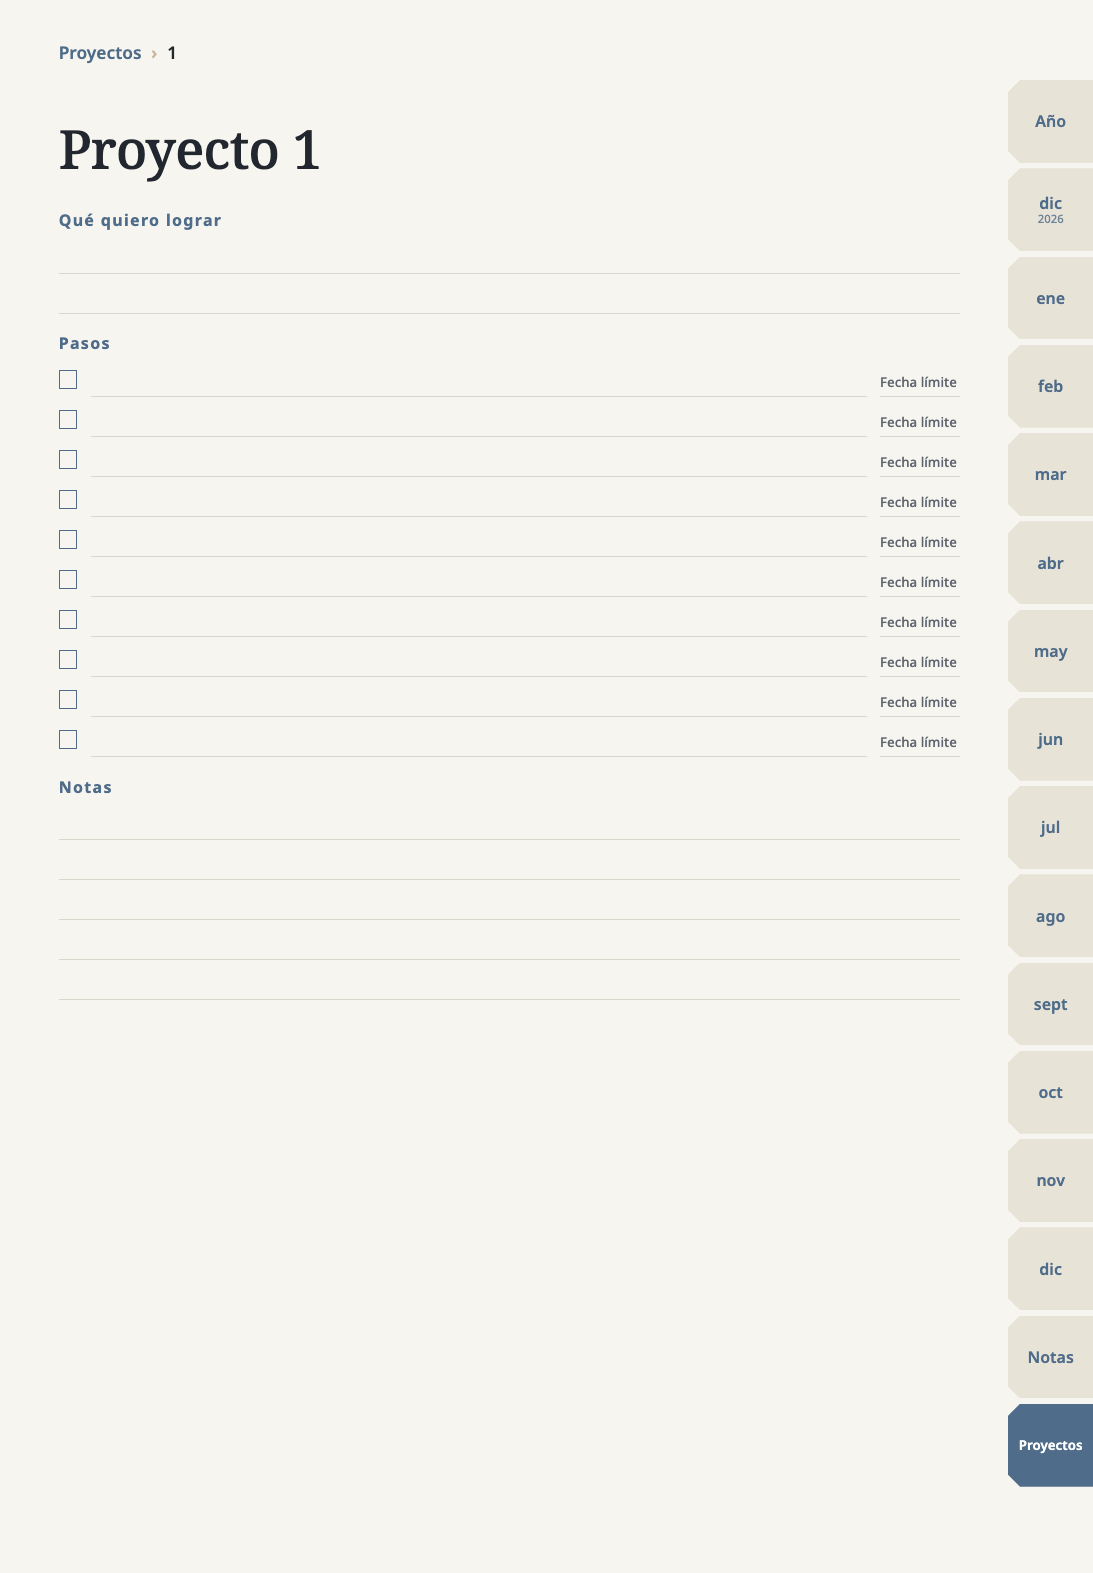The width and height of the screenshot is (1093, 1573).
Task: Click the first Pasos step writing line
Action: (479, 380)
